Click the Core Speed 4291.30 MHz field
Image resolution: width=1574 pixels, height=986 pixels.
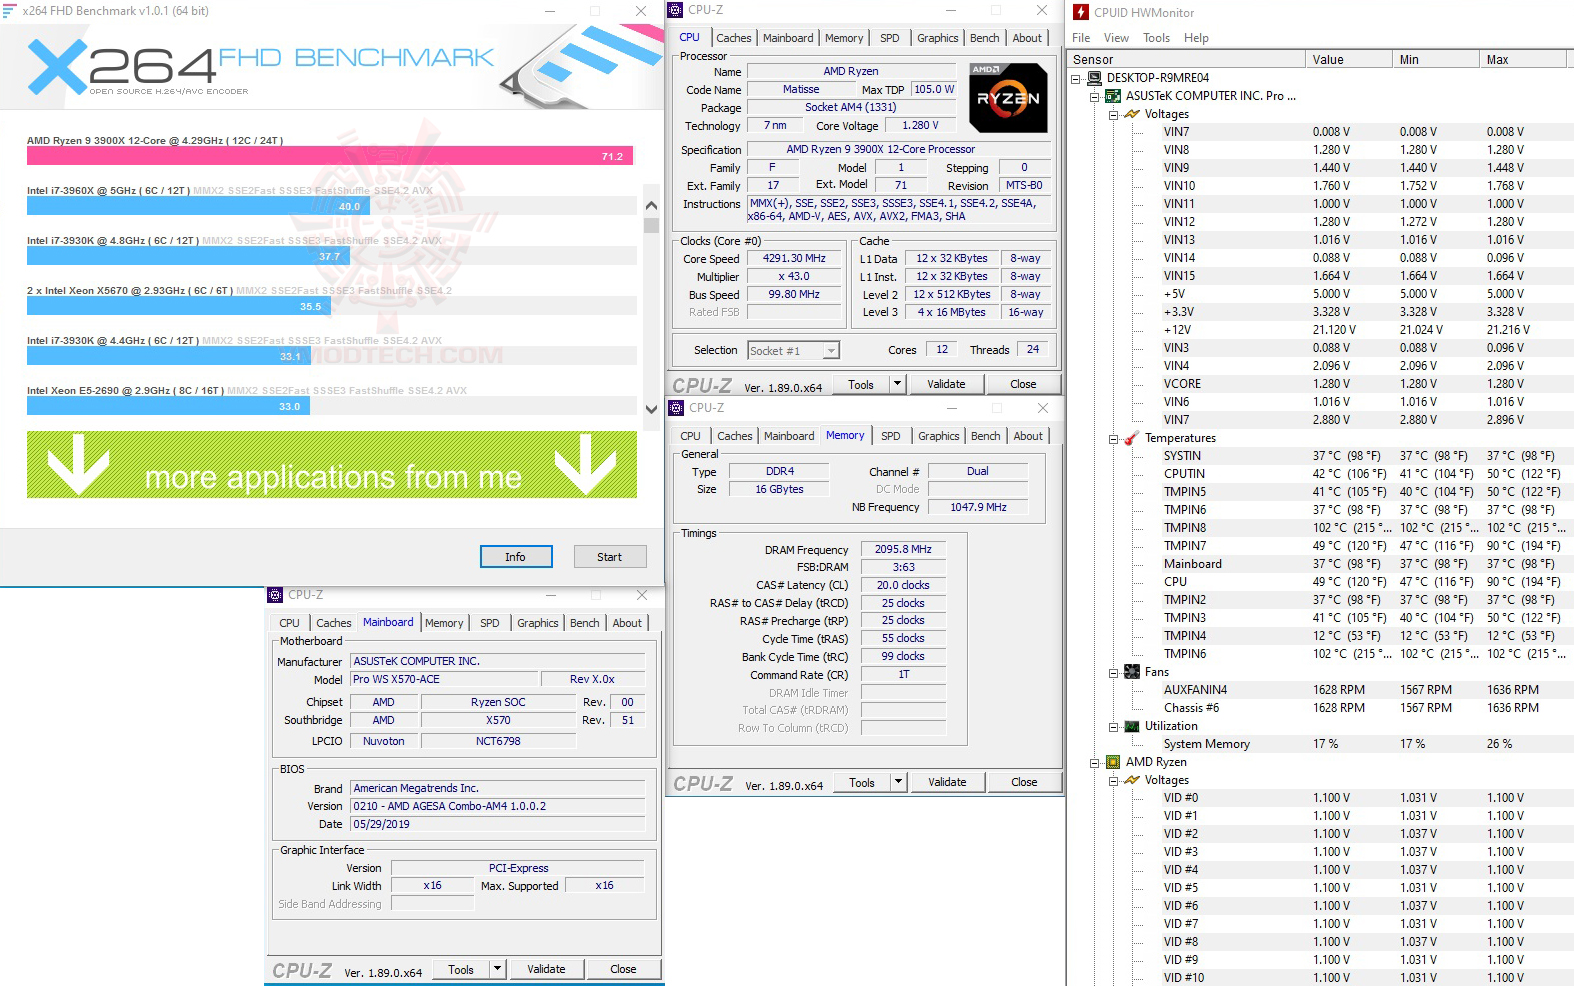tap(794, 258)
